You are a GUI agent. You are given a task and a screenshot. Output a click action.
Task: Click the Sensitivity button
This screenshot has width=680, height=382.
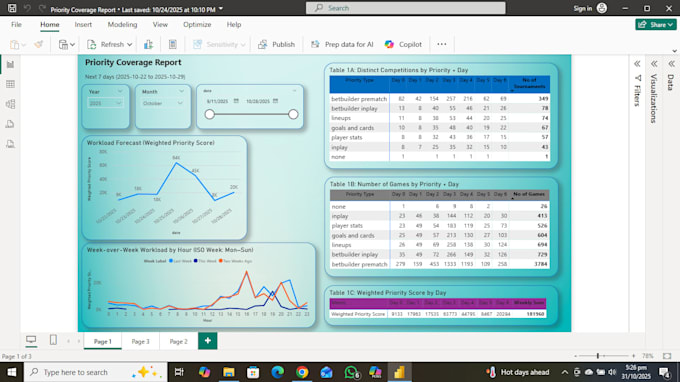click(219, 45)
